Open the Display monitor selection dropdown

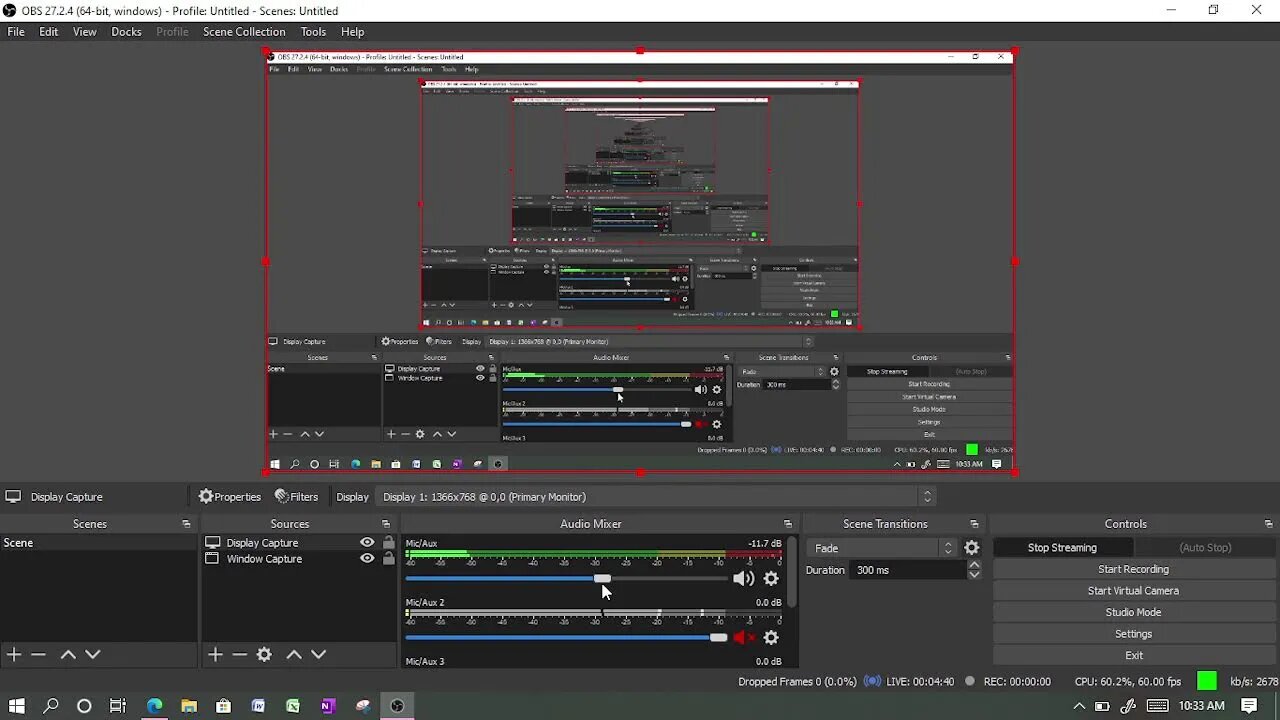click(x=657, y=497)
